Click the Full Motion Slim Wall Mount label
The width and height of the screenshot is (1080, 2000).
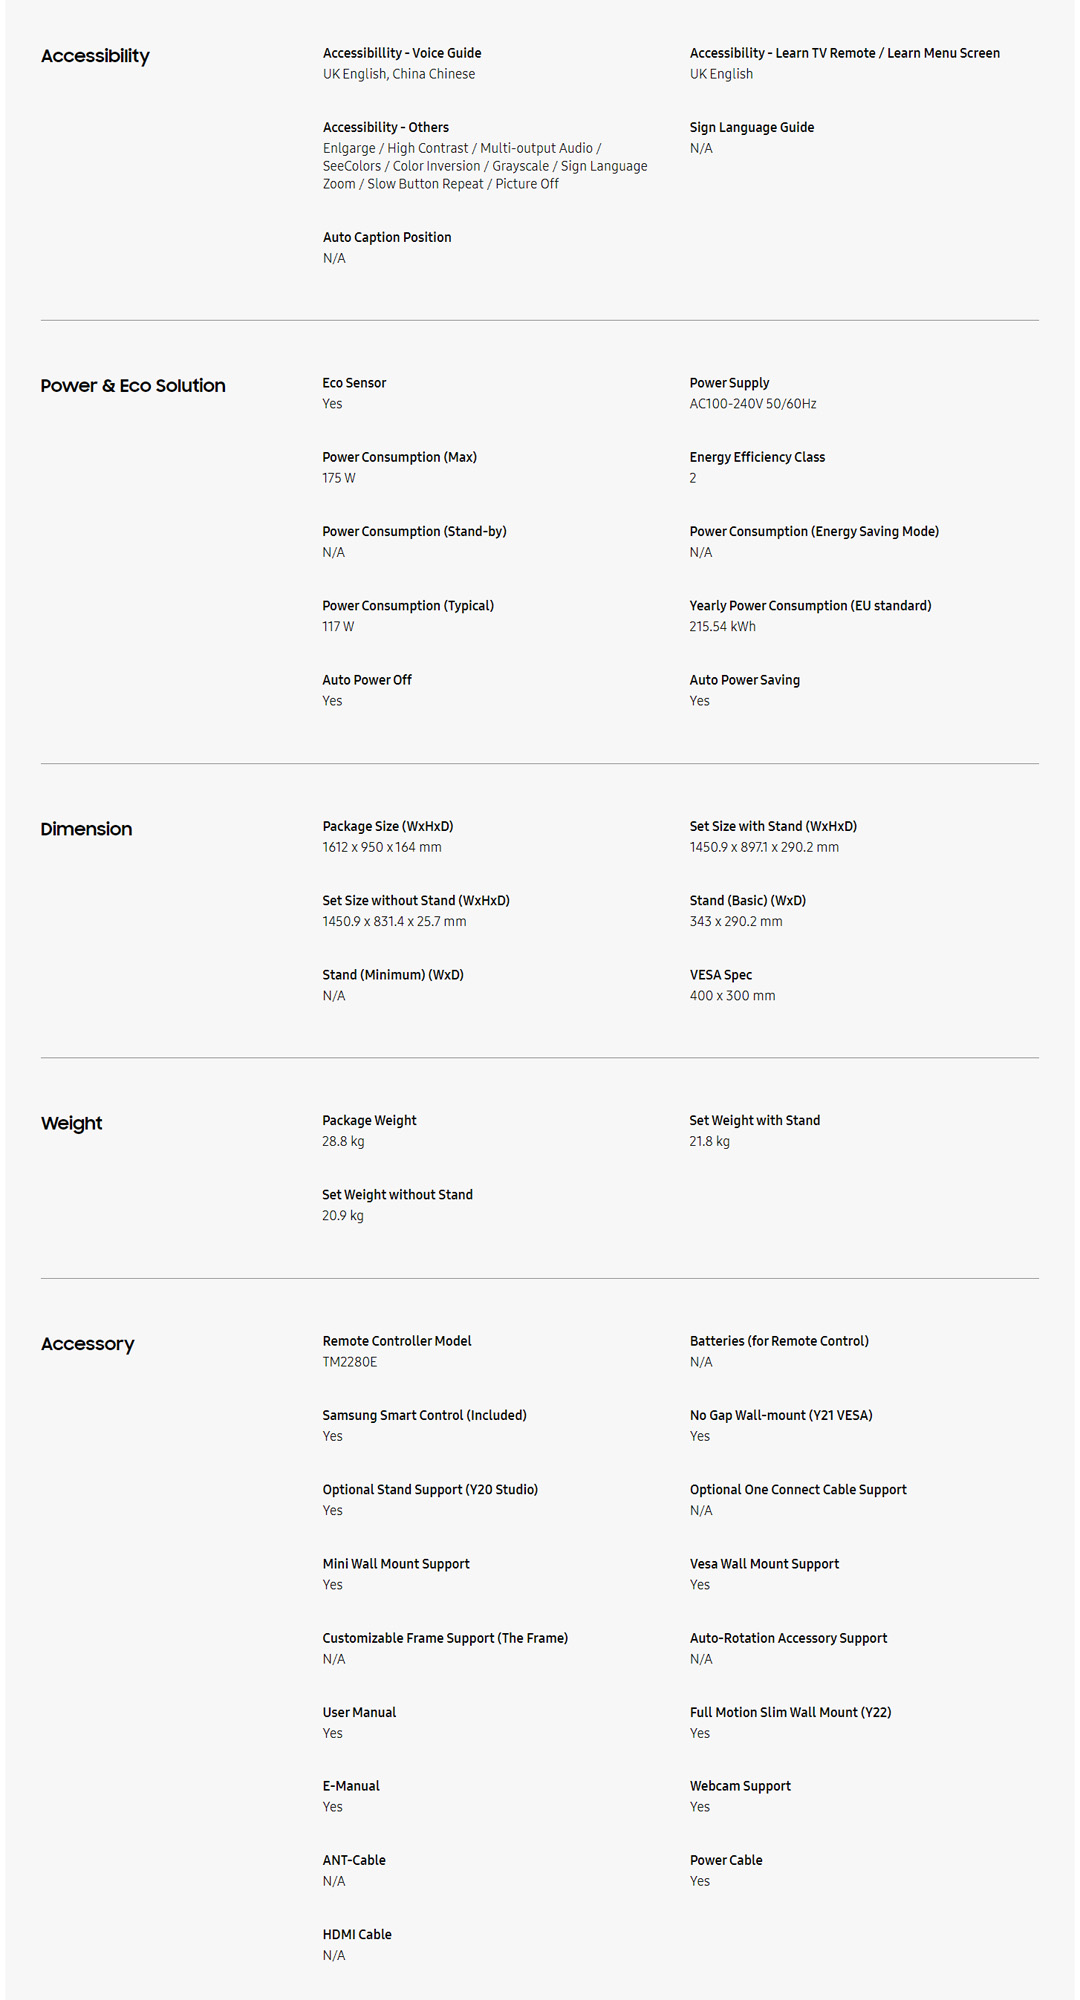point(790,1712)
